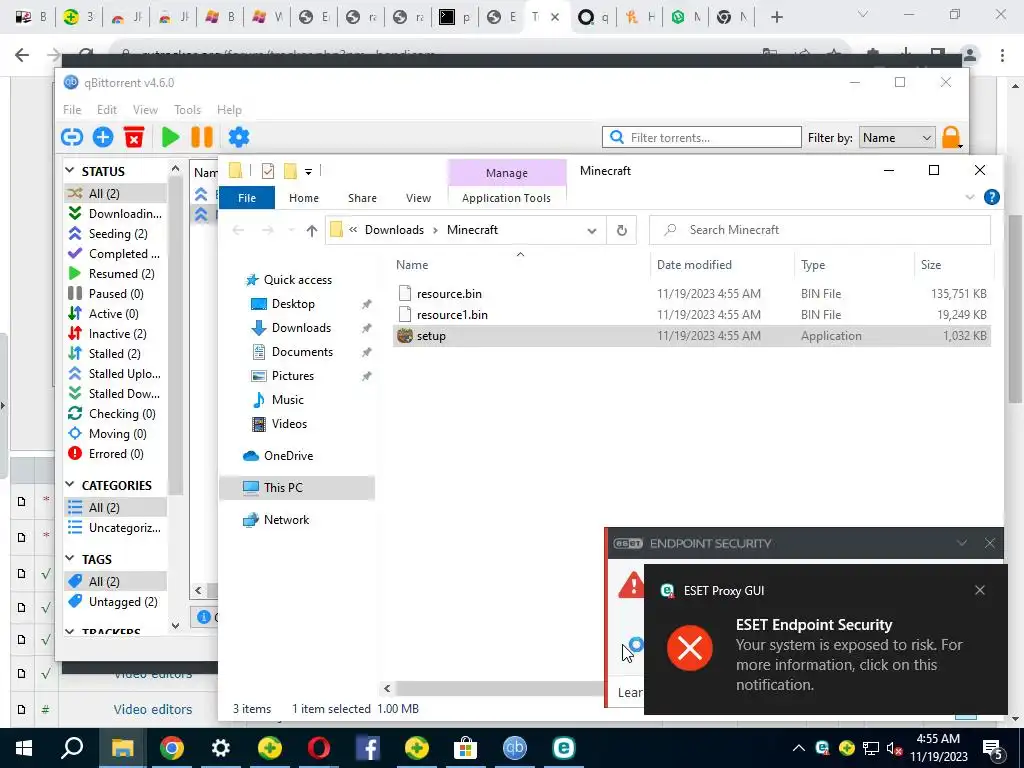Image resolution: width=1024 pixels, height=768 pixels.
Task: Select Completed status filter
Action: coord(114,253)
